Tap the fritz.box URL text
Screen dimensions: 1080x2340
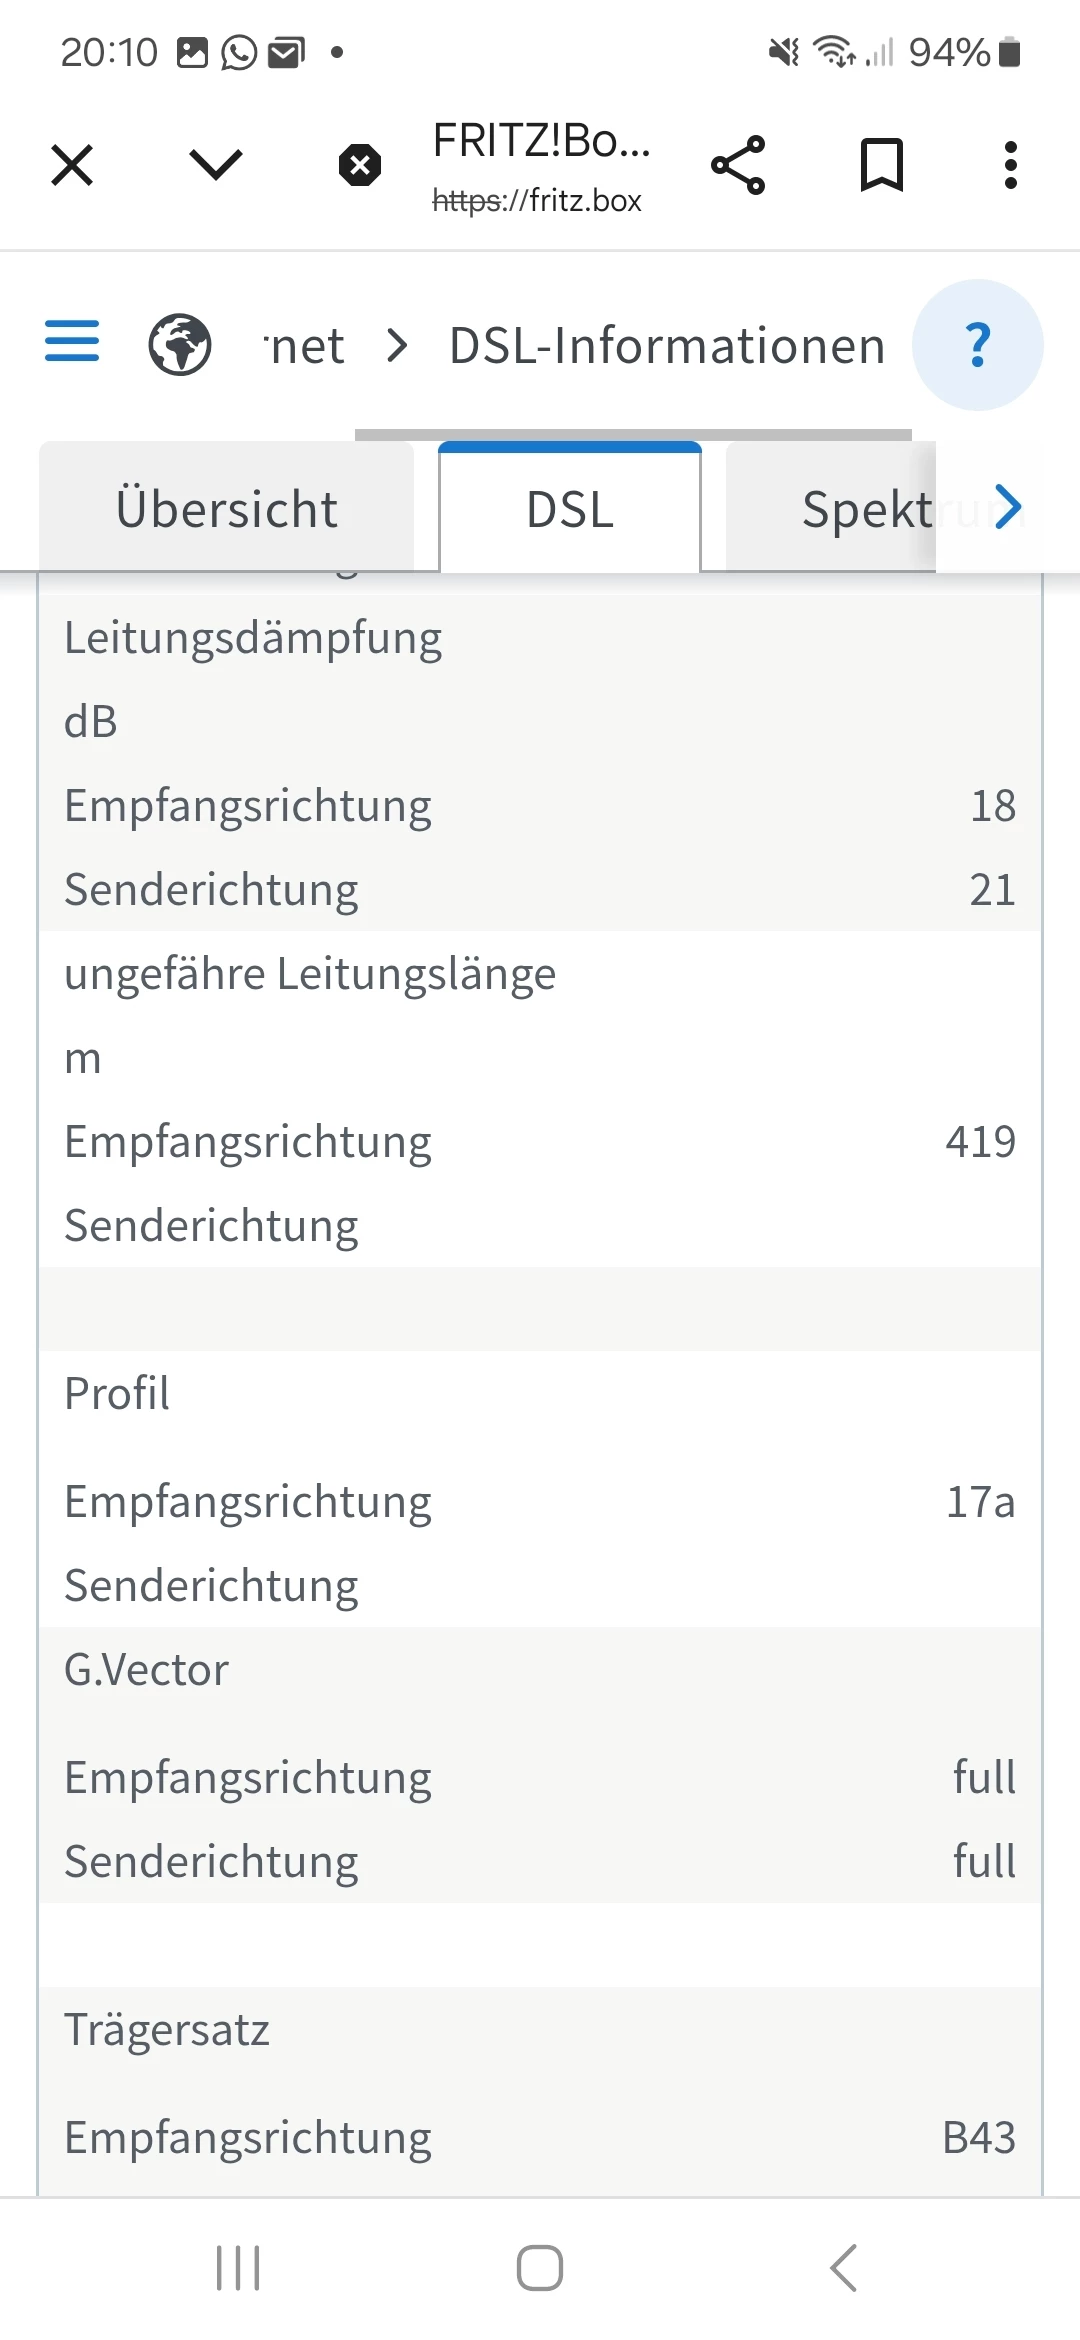[x=537, y=201]
